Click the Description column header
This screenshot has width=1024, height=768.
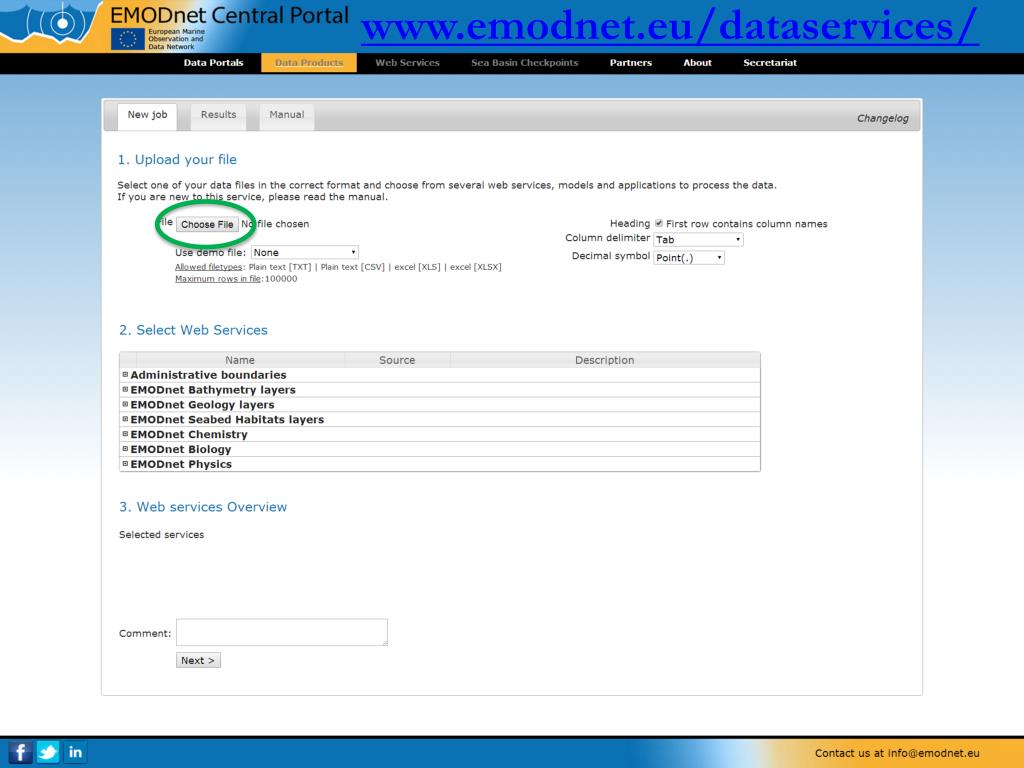click(605, 360)
